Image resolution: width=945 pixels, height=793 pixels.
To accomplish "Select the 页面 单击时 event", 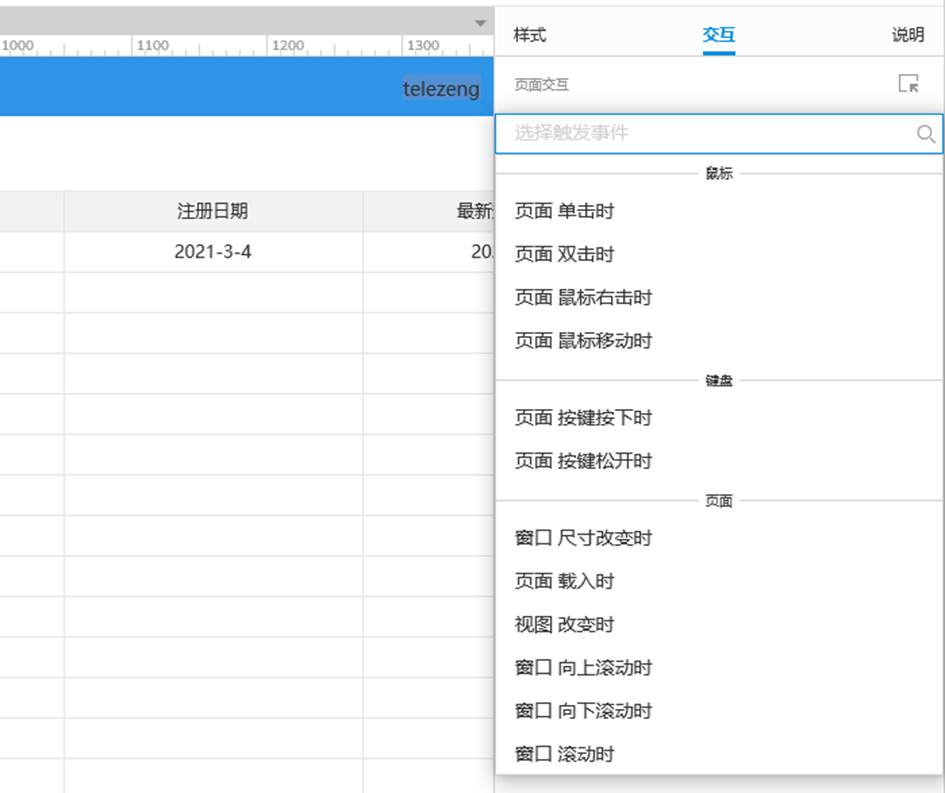I will (718, 211).
